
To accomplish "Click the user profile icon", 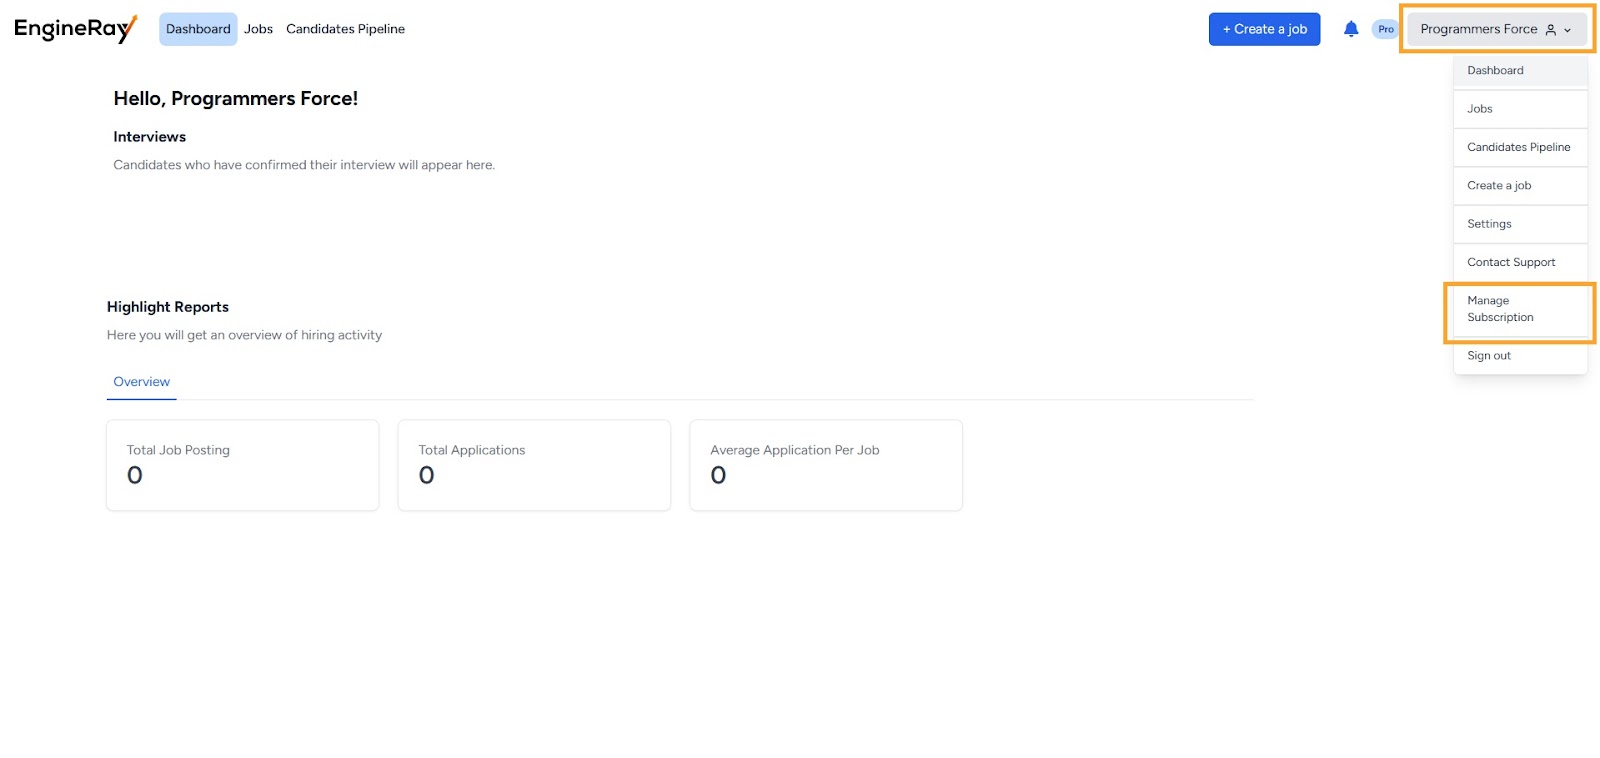I will point(1551,30).
